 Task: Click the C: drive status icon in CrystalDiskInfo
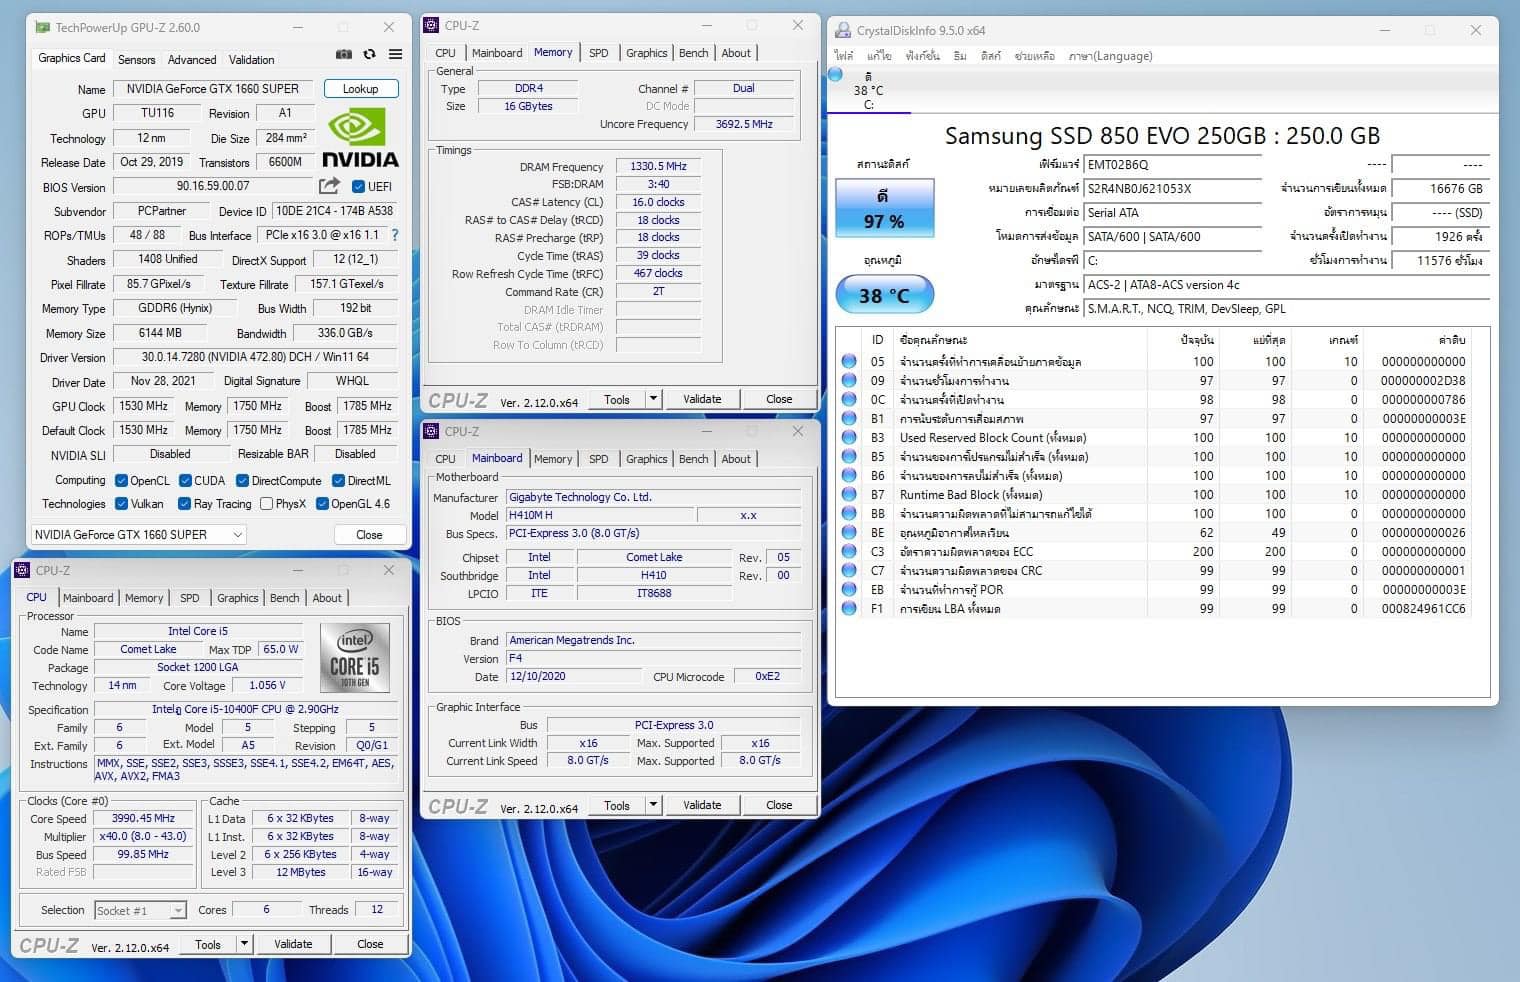tap(836, 75)
